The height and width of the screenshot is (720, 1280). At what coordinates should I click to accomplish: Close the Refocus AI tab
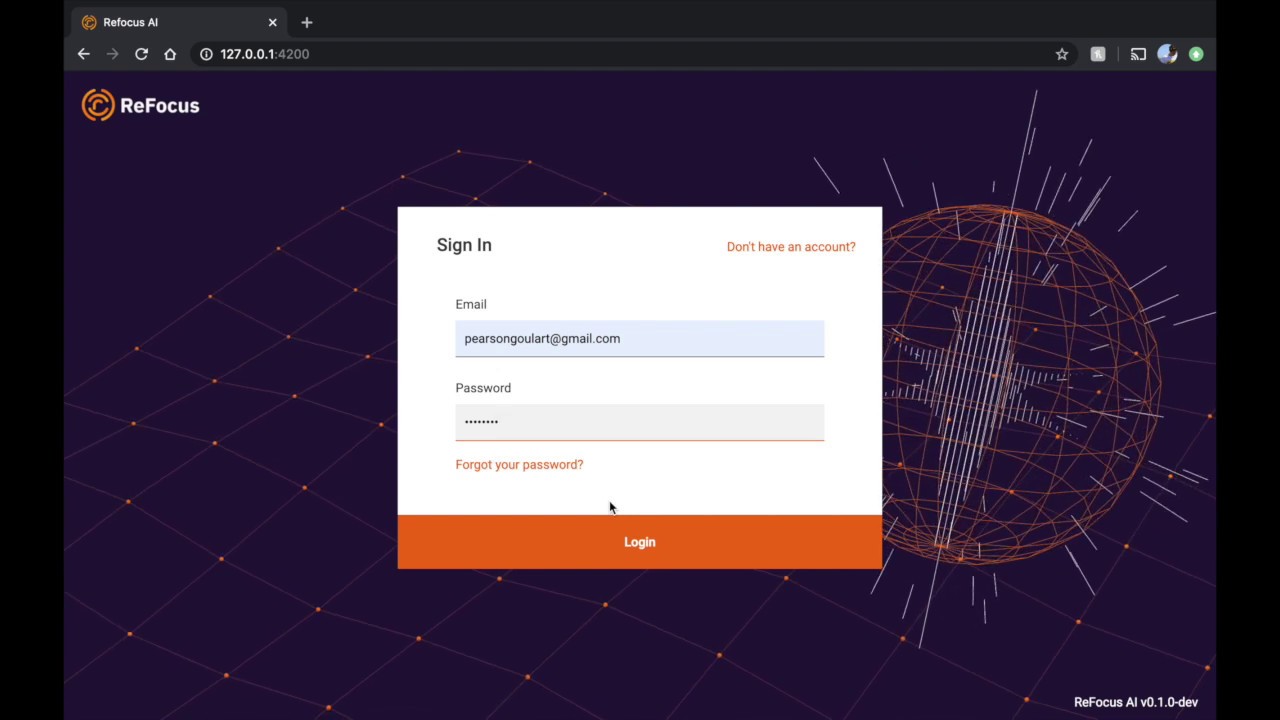tap(272, 22)
